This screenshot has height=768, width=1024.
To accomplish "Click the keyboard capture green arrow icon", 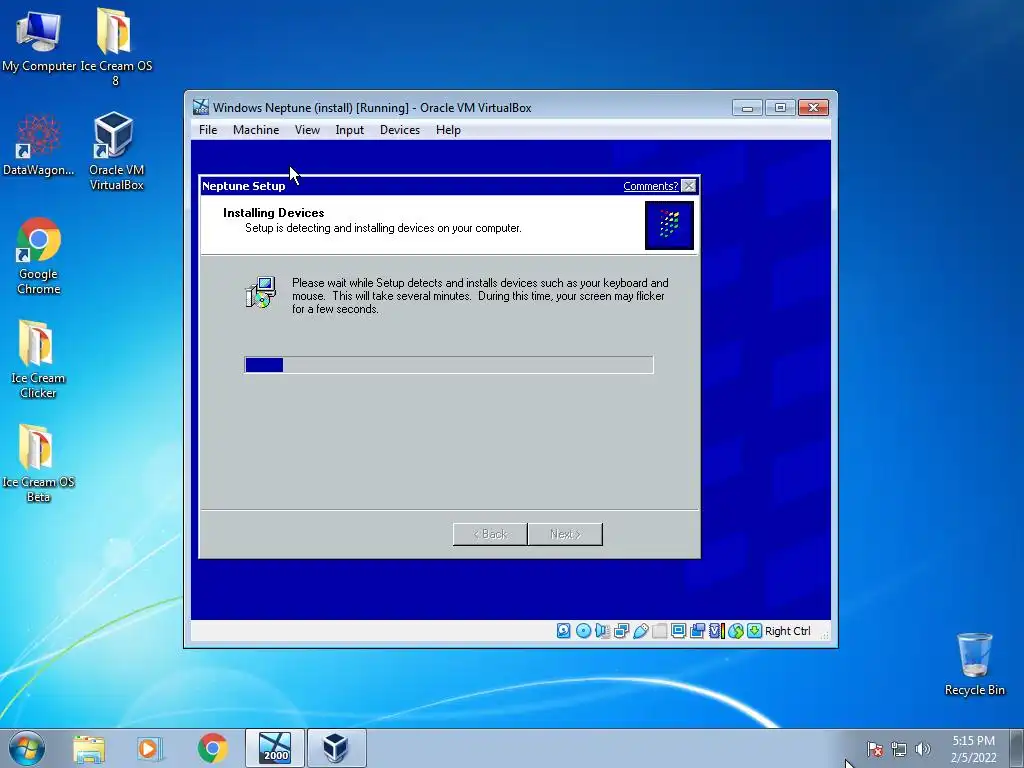I will [x=754, y=630].
